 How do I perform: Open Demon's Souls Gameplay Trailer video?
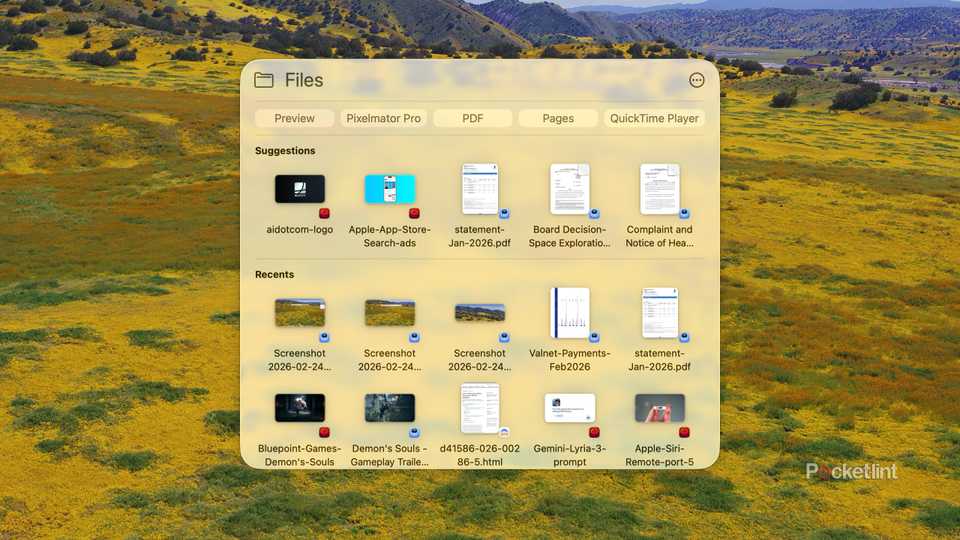(389, 408)
